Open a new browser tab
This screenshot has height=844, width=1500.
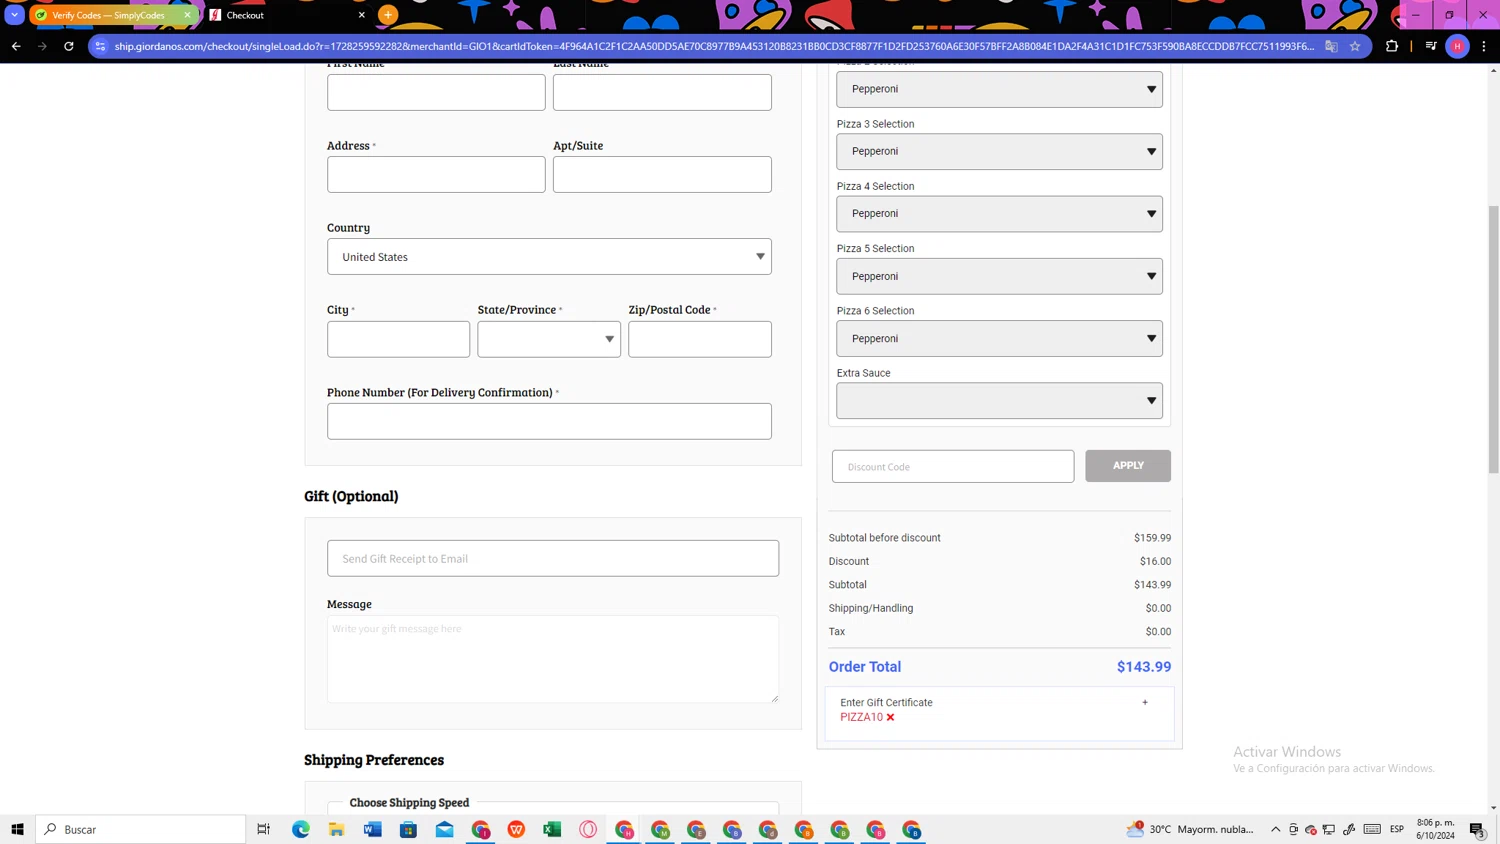[x=388, y=15]
